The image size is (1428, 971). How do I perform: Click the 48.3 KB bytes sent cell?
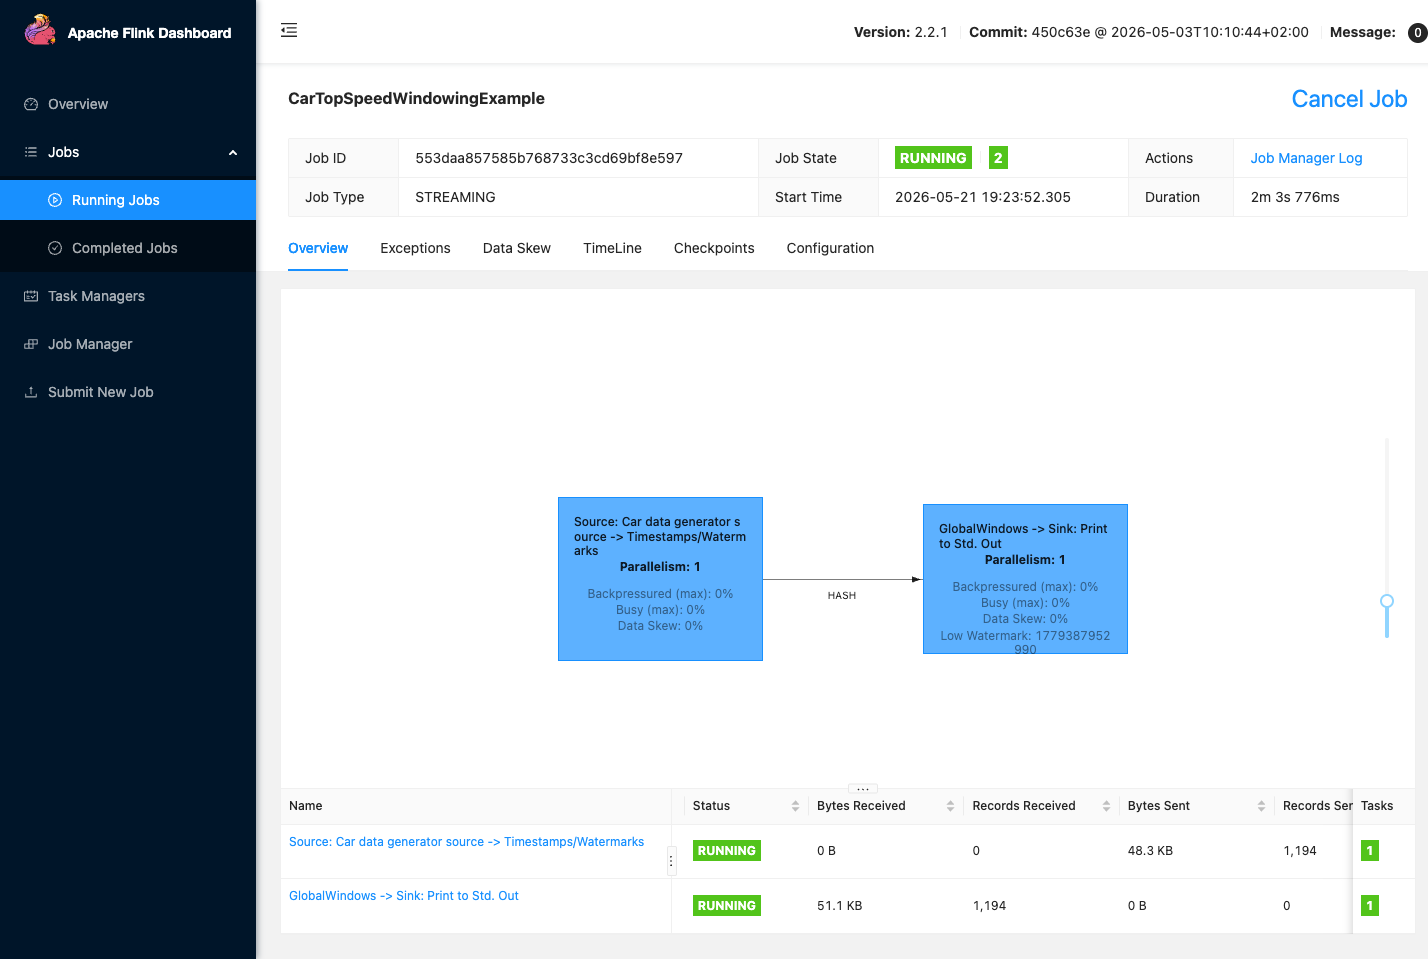pyautogui.click(x=1150, y=851)
